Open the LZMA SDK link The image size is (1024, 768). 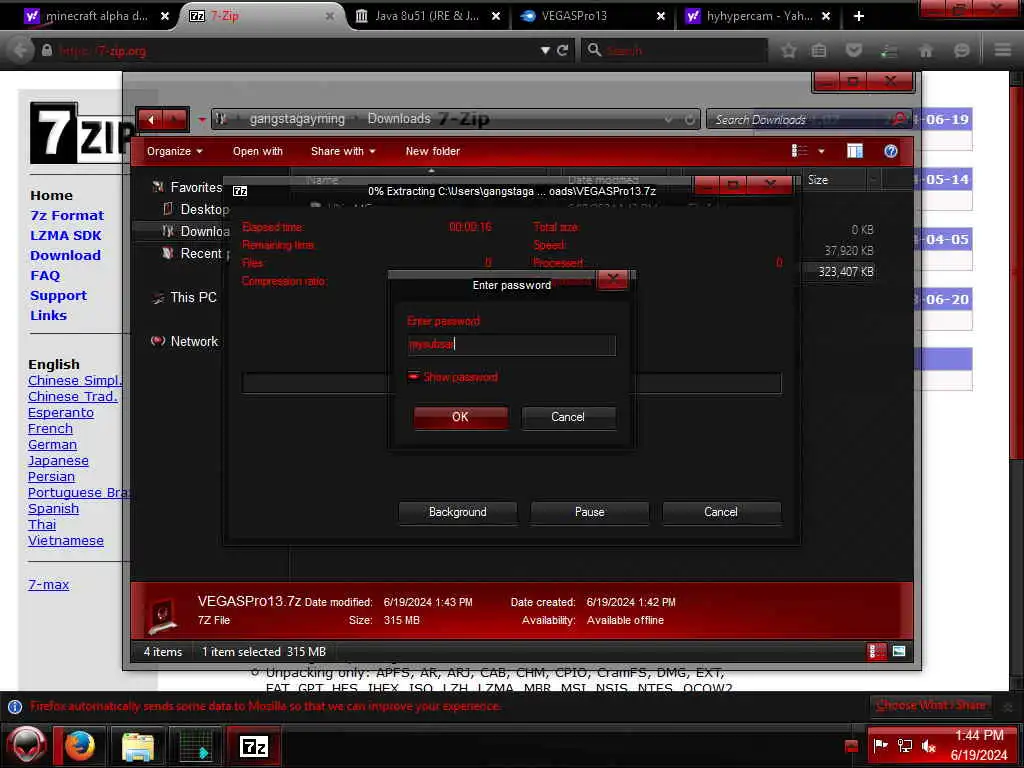65,236
